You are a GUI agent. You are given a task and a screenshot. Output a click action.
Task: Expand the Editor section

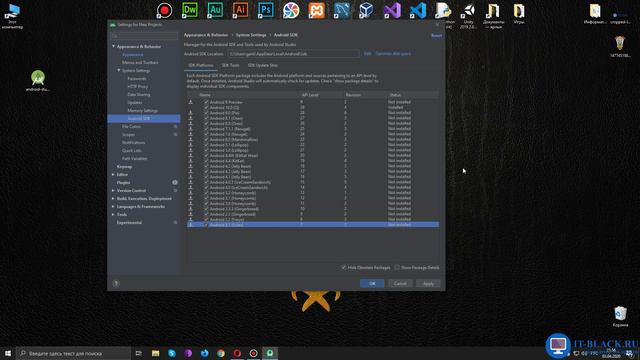[113, 174]
